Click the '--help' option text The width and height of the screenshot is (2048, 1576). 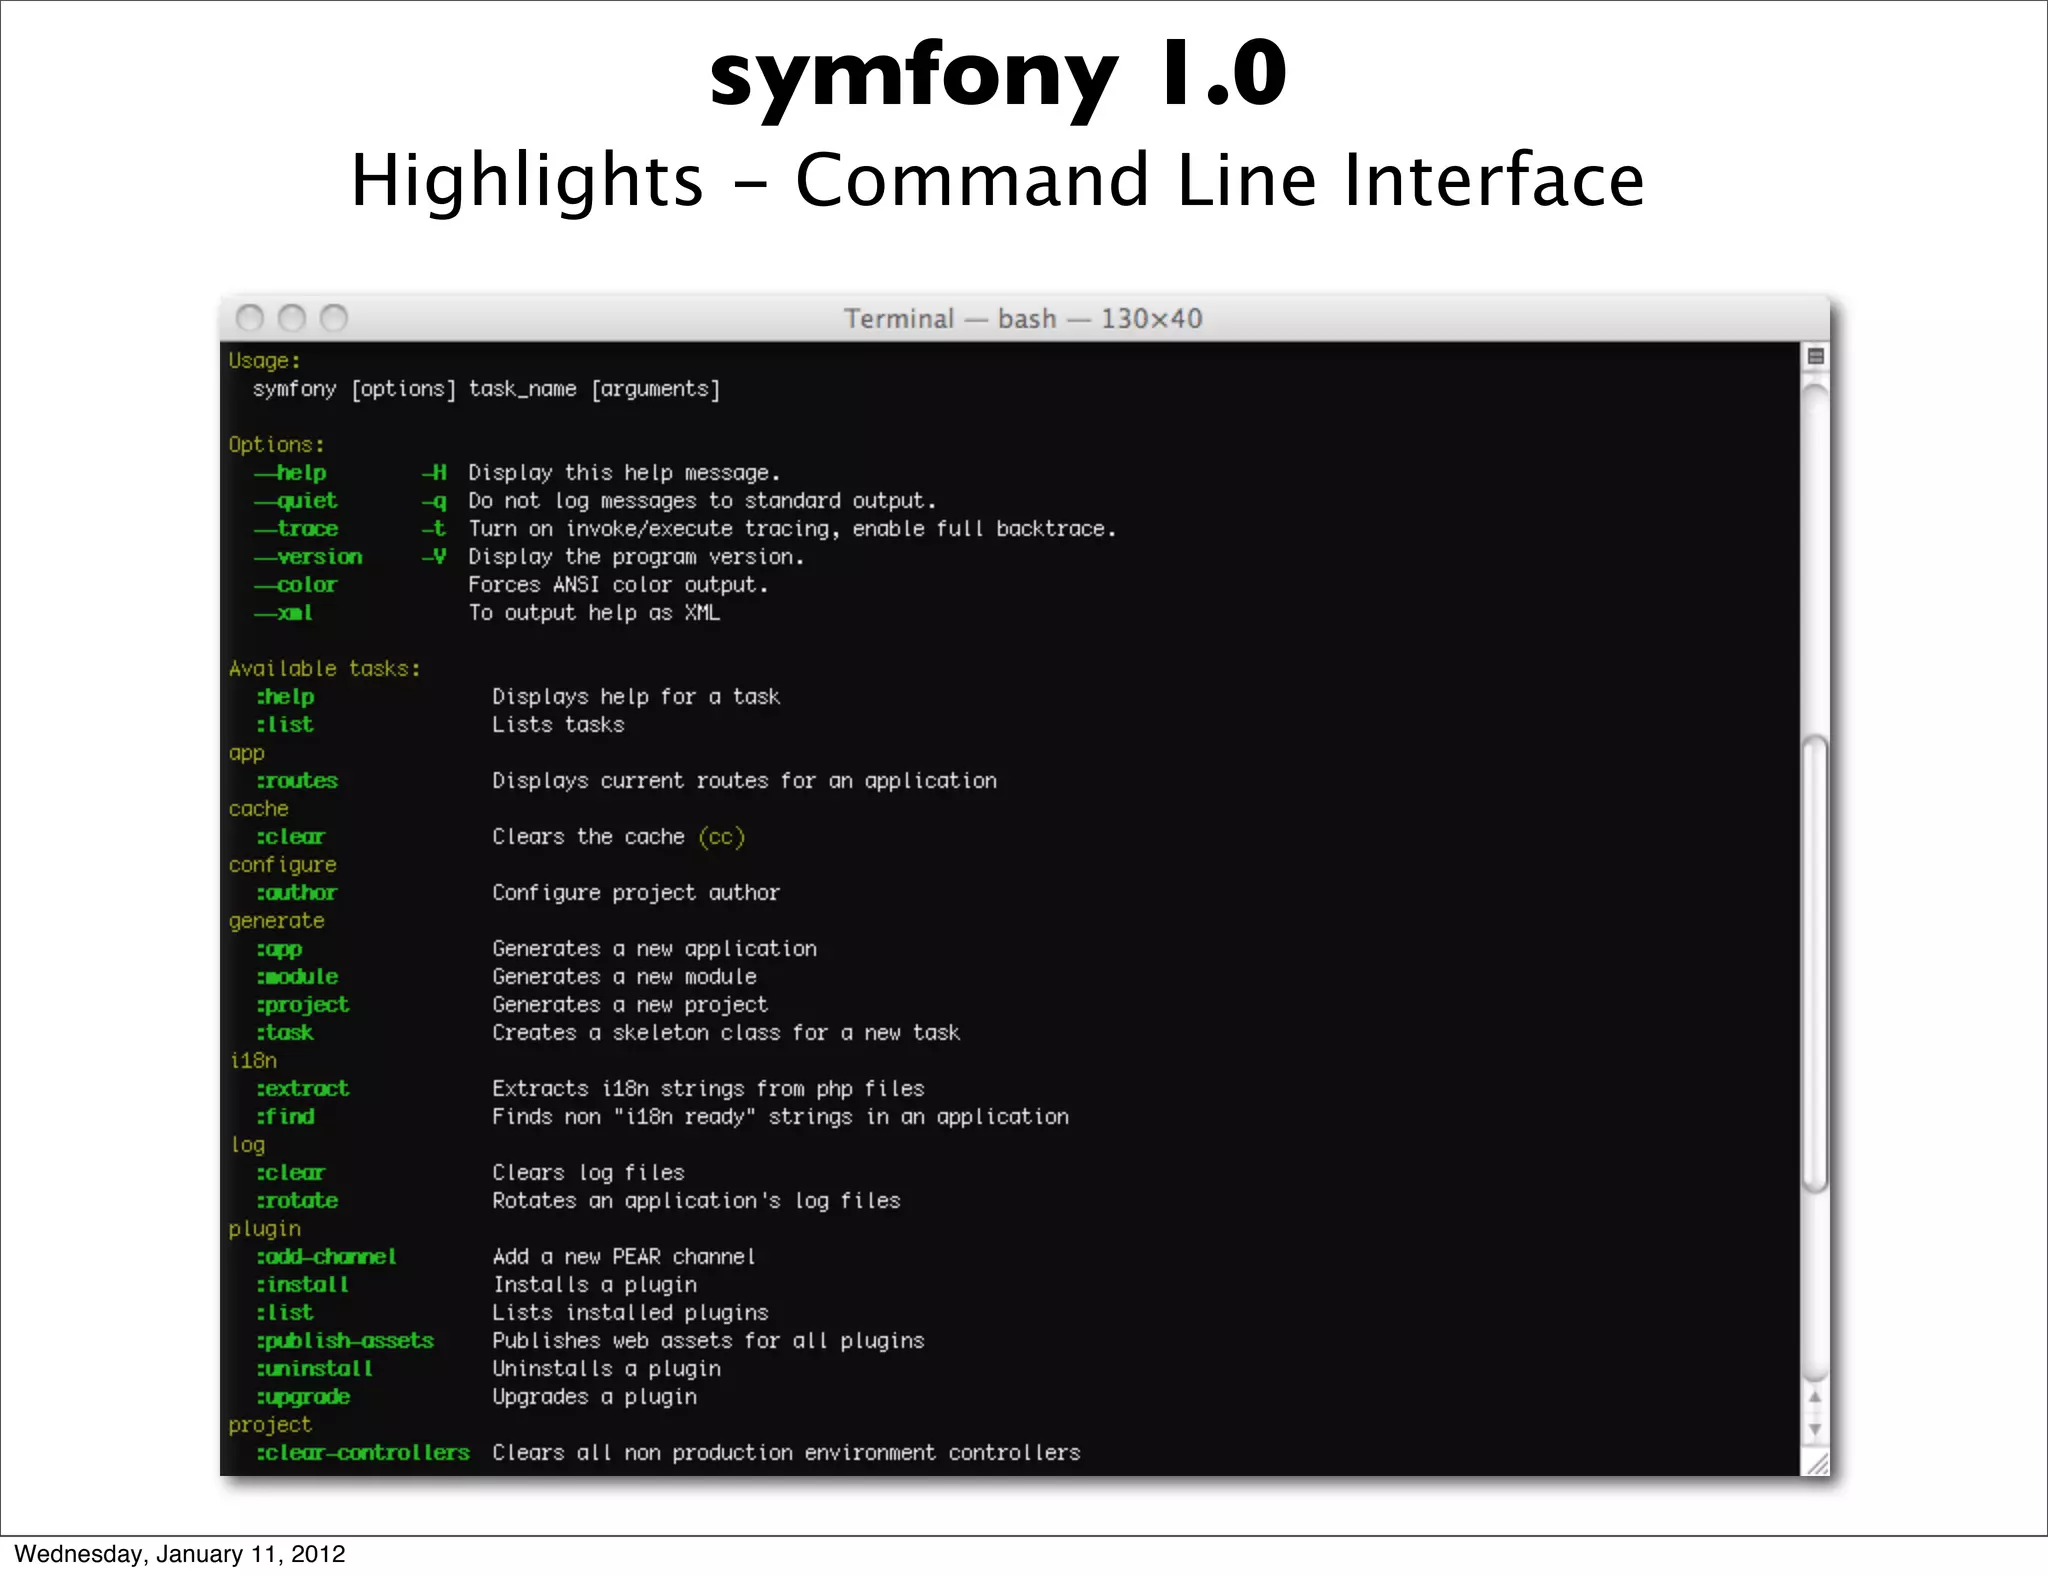[290, 473]
